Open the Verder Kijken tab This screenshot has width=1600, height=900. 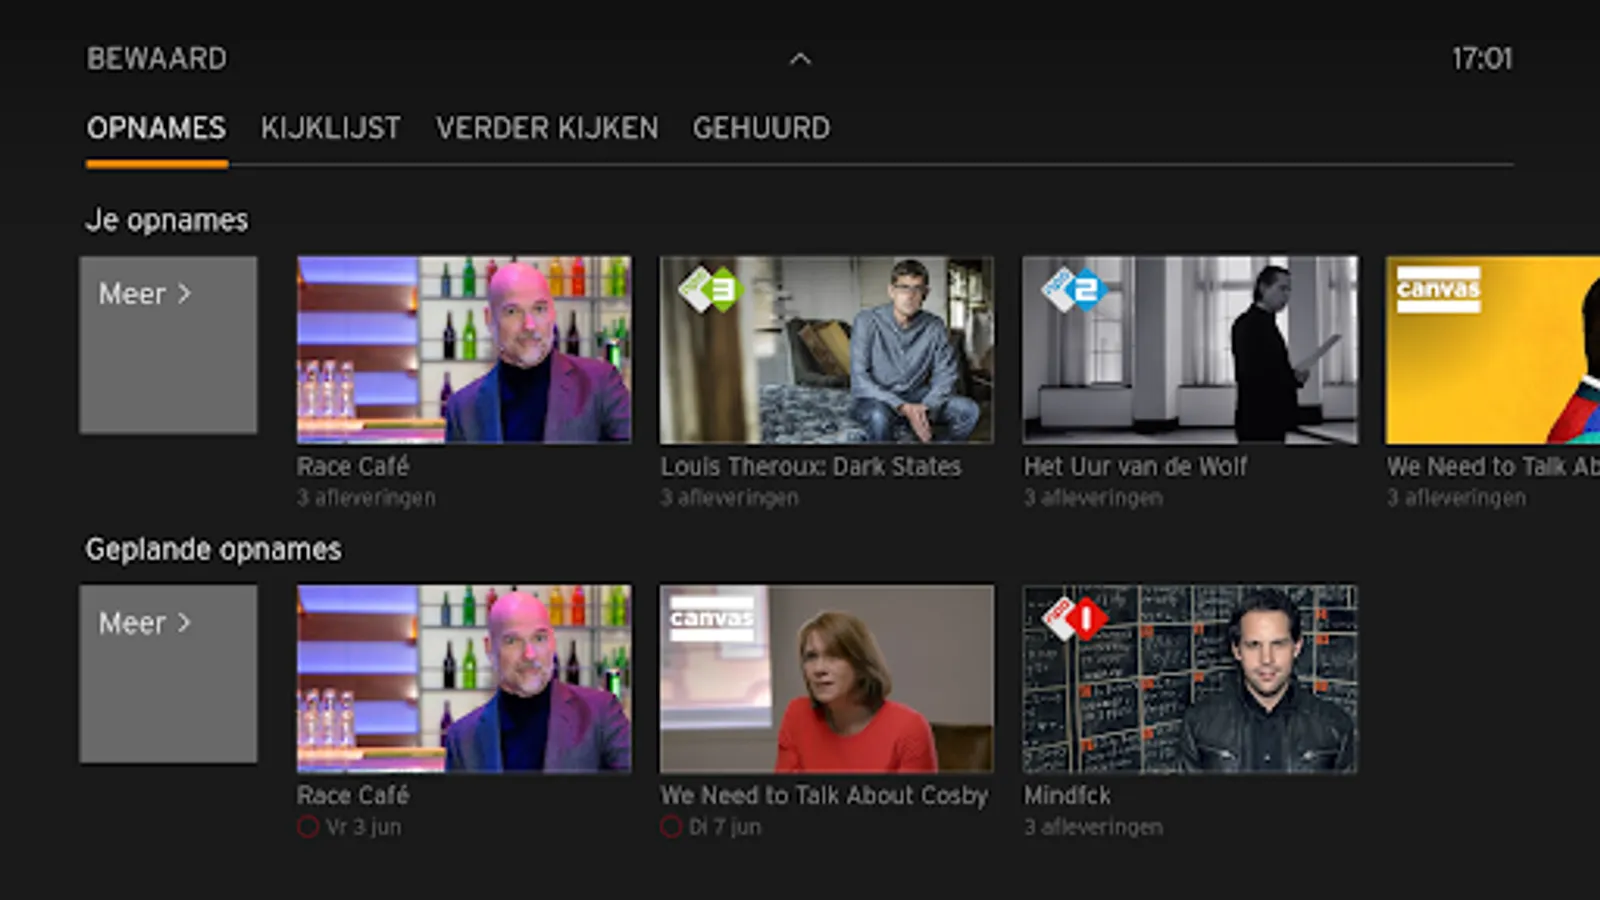tap(547, 128)
